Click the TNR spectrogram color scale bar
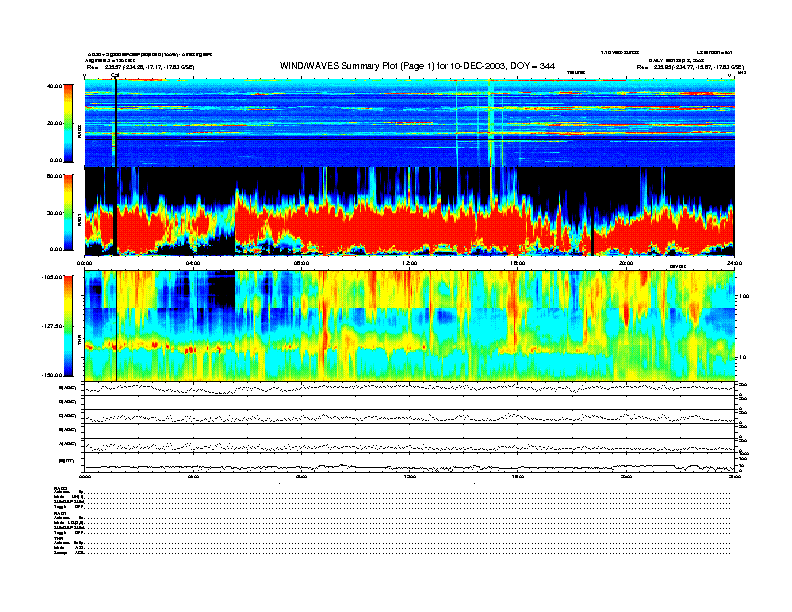The width and height of the screenshot is (792, 612). [68, 326]
